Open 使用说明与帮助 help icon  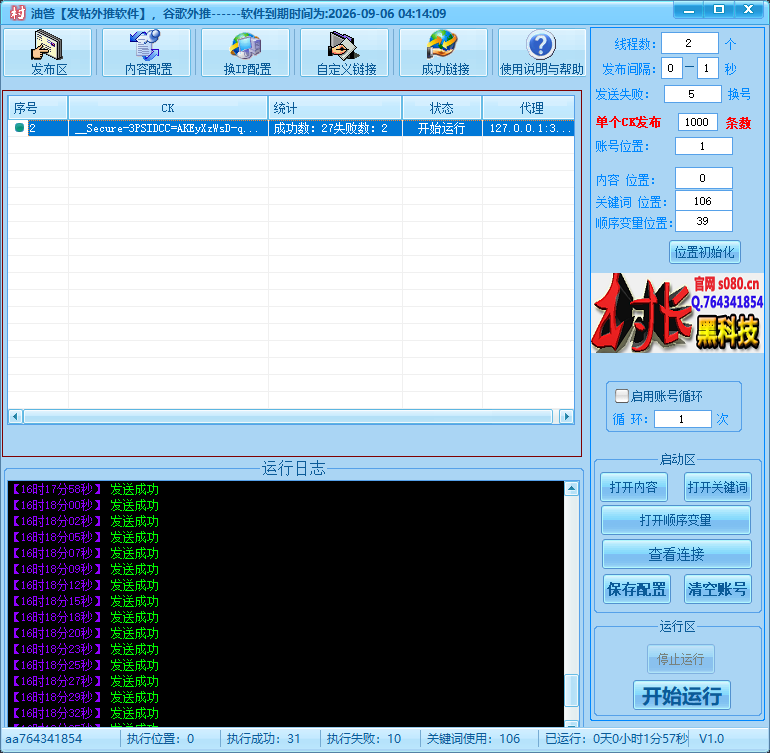click(x=542, y=53)
